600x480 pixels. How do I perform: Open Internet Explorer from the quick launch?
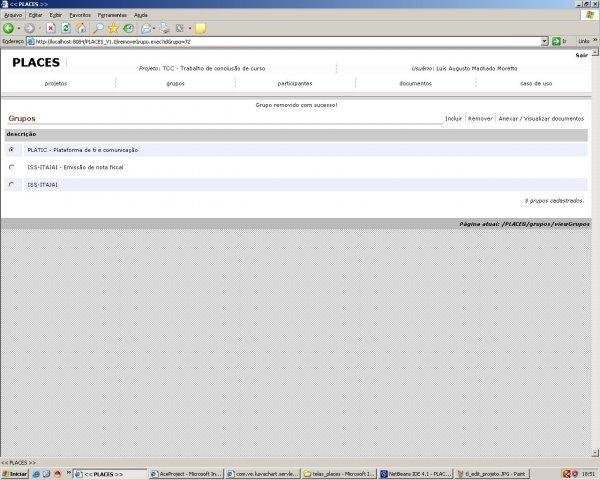(36, 474)
